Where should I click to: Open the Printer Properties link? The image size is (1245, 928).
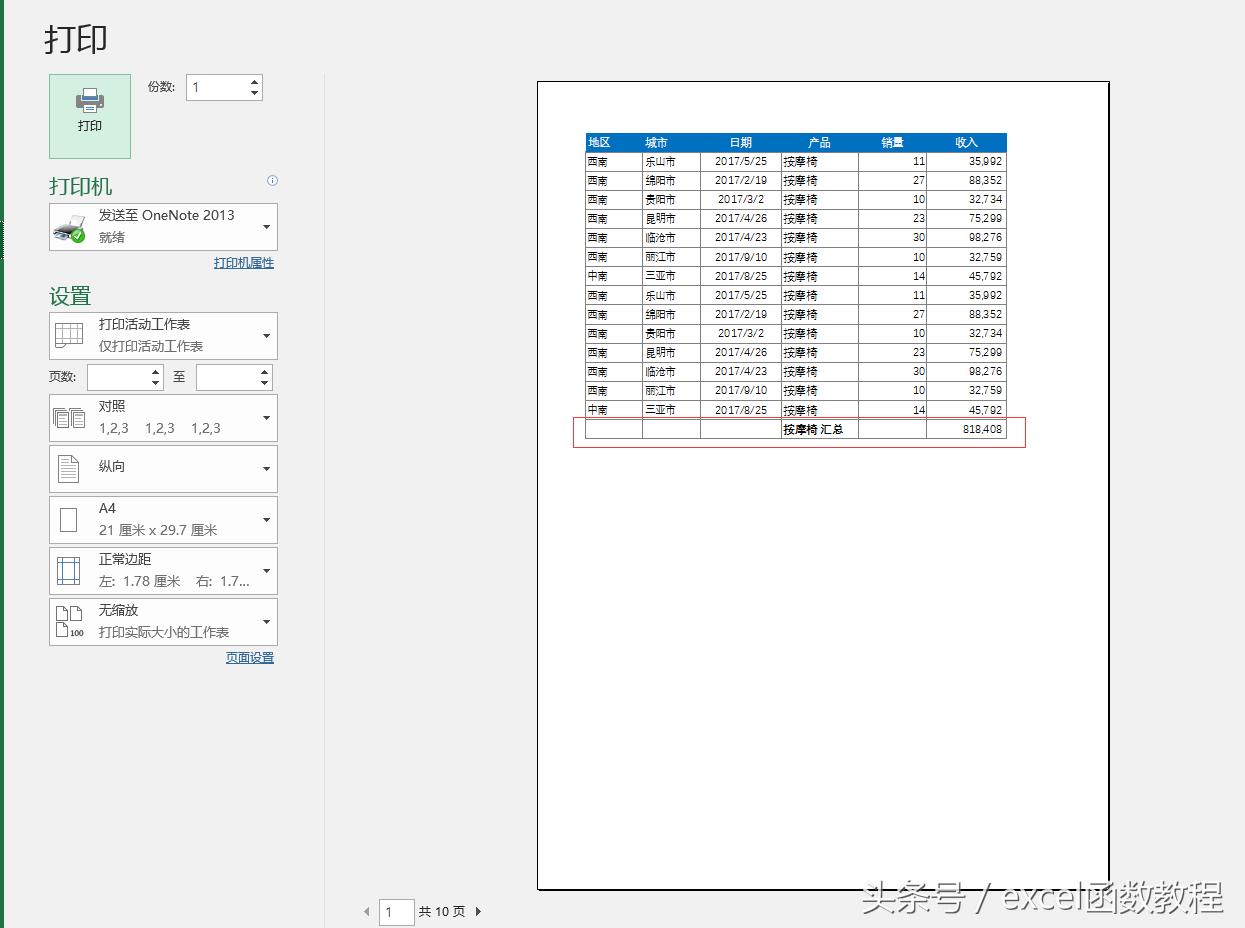(x=243, y=263)
